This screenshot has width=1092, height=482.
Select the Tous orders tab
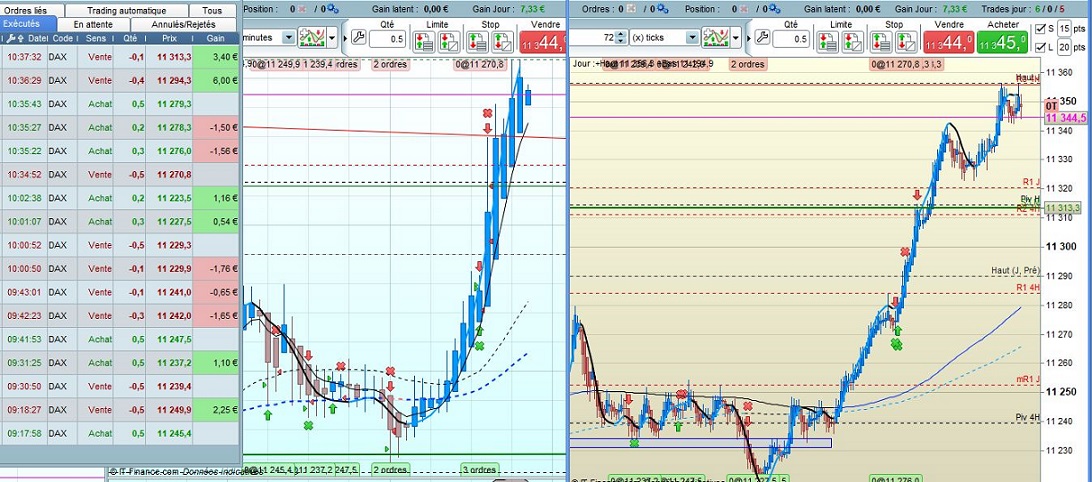click(x=212, y=10)
